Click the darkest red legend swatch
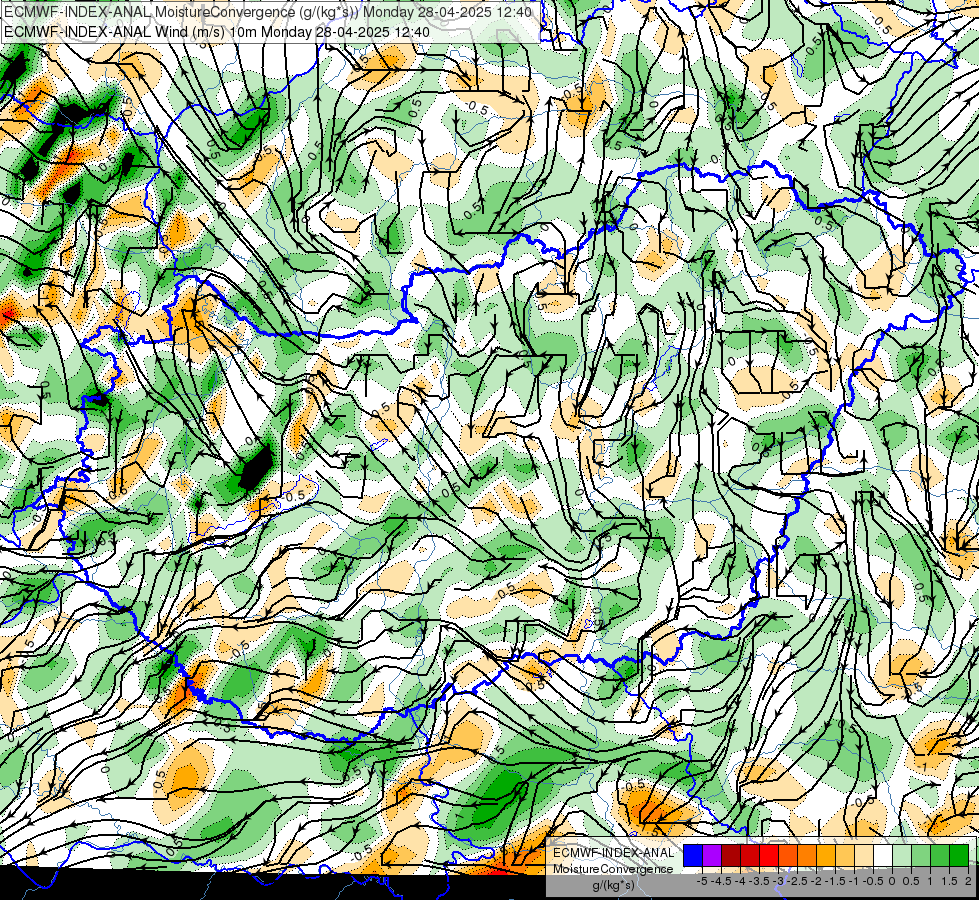Viewport: 979px width, 900px height. pyautogui.click(x=731, y=856)
